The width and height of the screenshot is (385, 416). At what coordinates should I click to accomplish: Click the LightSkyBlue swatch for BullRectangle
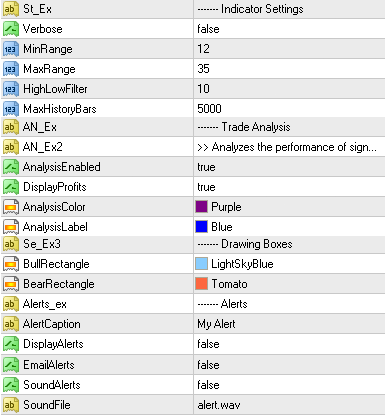click(201, 264)
